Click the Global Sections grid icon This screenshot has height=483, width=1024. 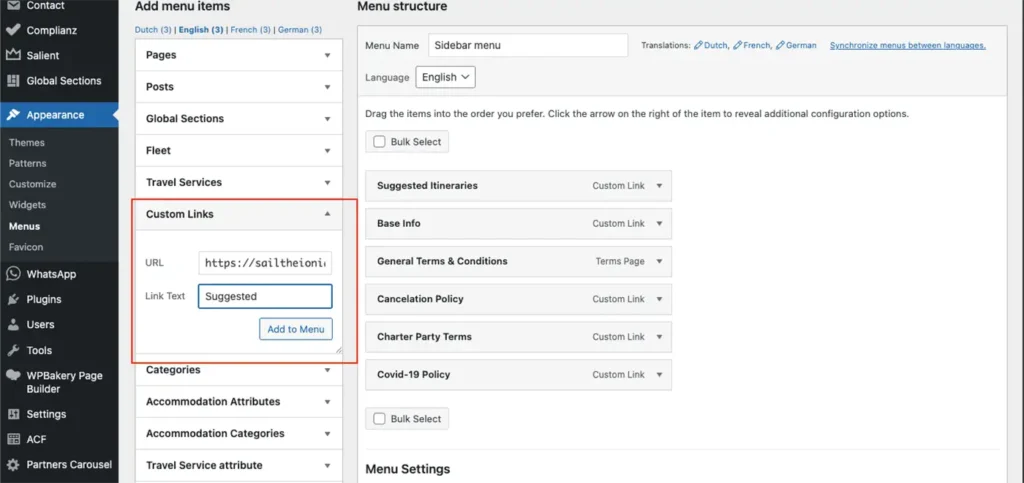(x=12, y=81)
